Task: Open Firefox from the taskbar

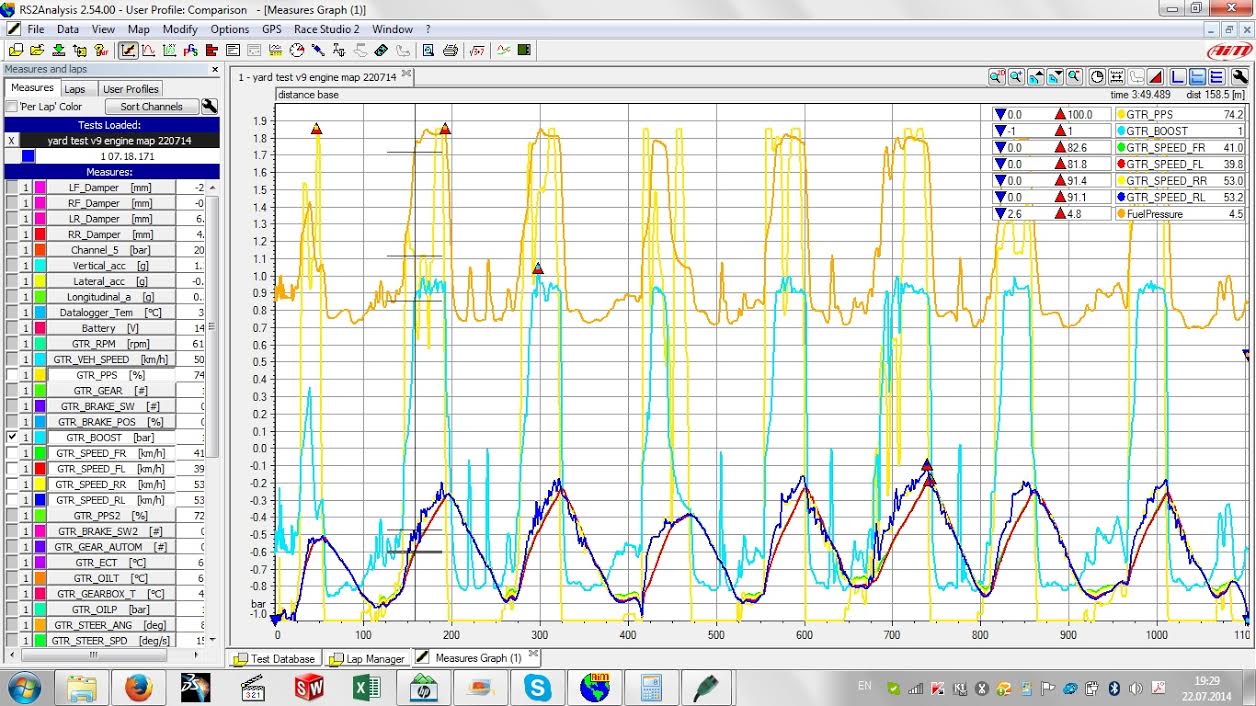Action: coord(138,688)
